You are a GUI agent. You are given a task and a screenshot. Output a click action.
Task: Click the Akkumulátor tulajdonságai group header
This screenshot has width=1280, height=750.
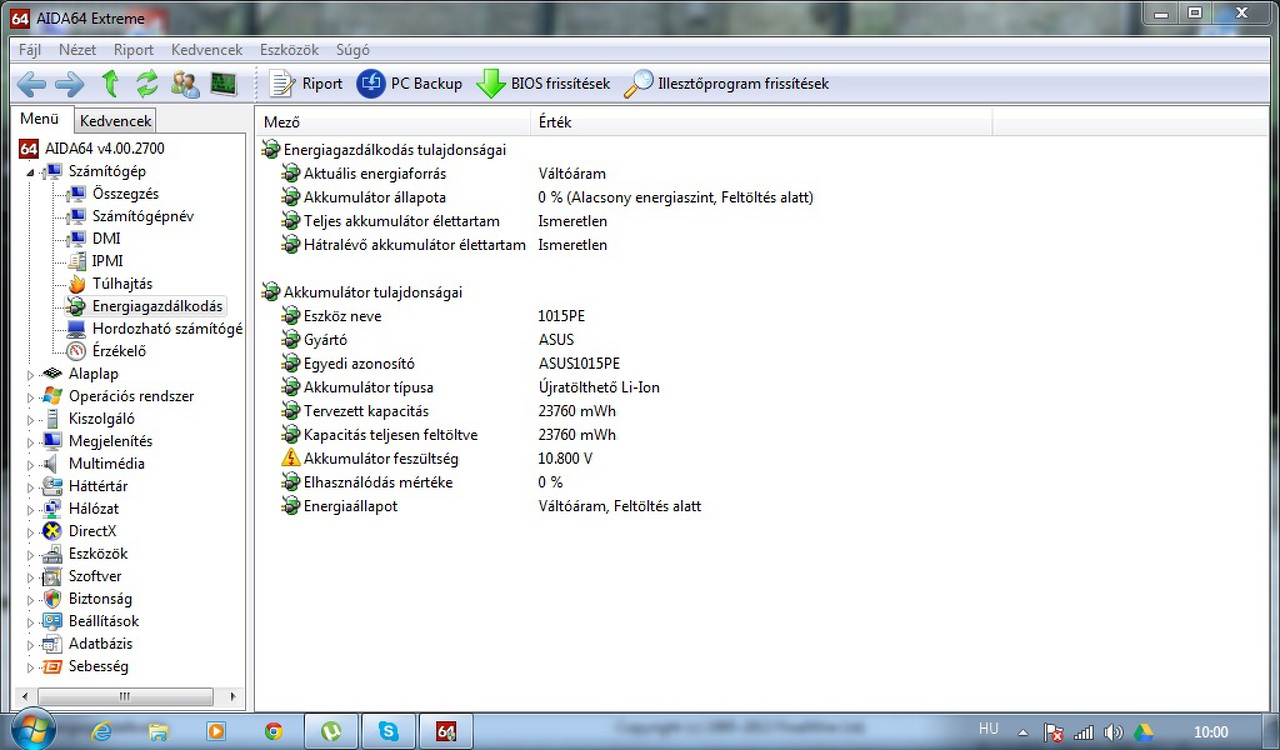pos(362,292)
